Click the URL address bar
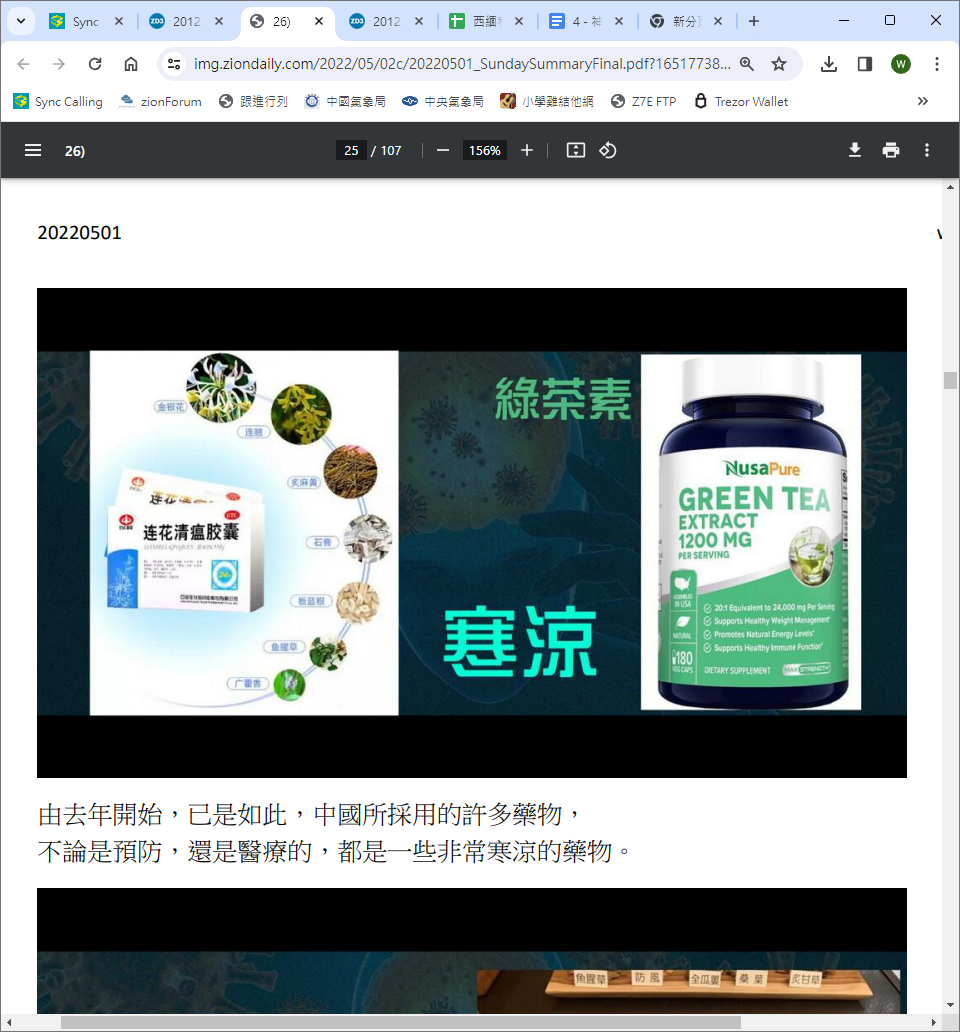The height and width of the screenshot is (1032, 960). (x=462, y=64)
